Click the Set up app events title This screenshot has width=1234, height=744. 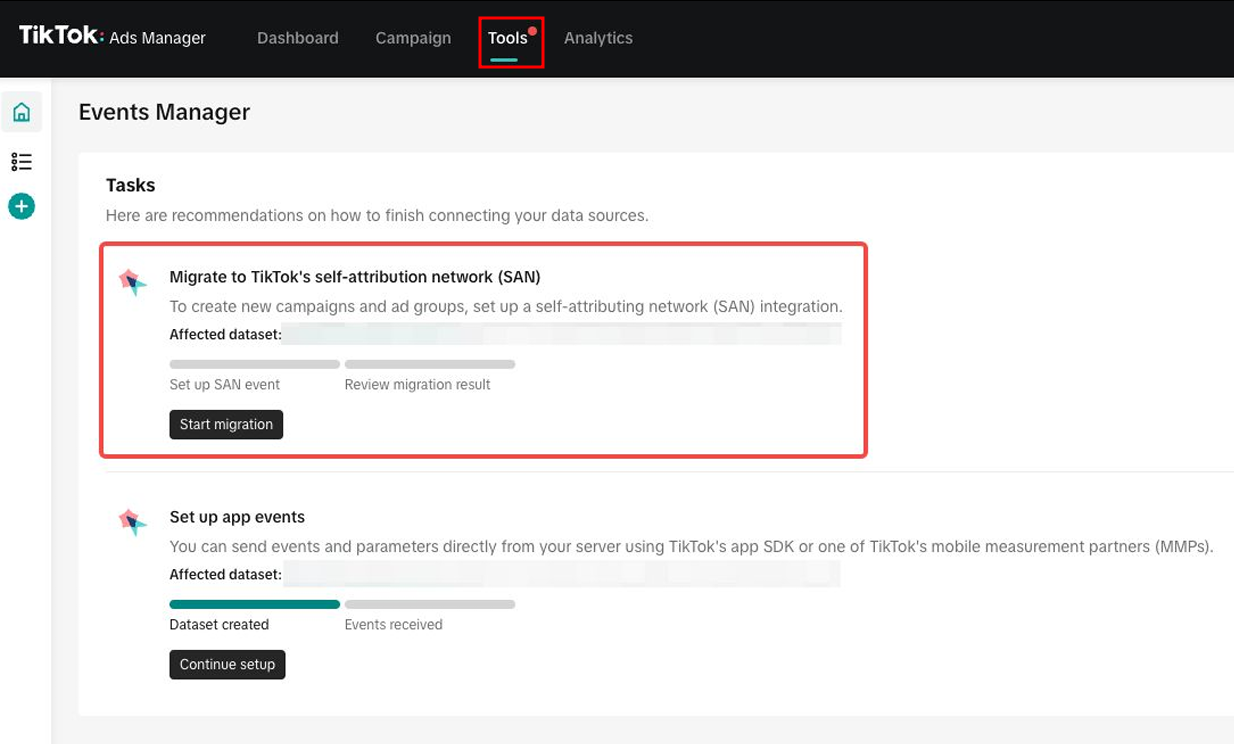237,517
